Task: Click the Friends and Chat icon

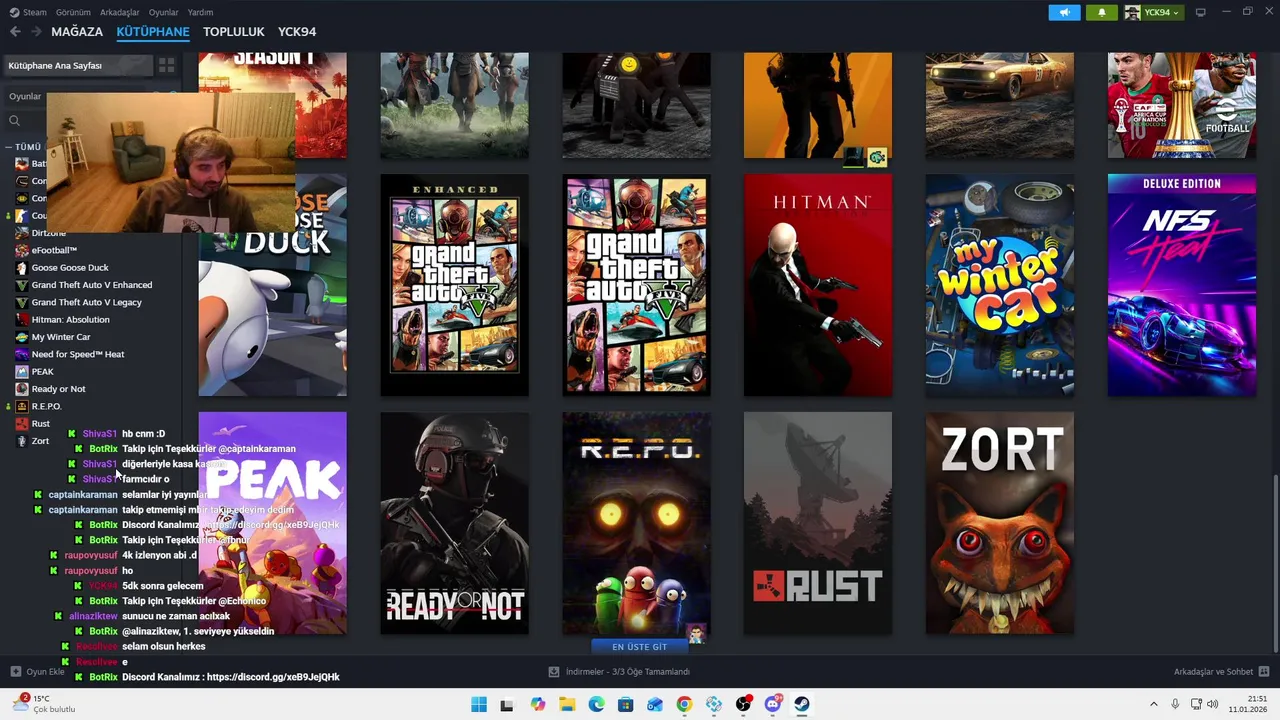Action: (1264, 672)
